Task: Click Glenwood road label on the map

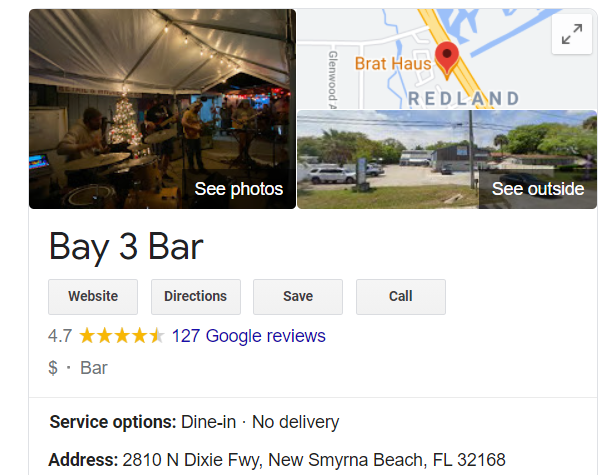Action: pos(332,79)
